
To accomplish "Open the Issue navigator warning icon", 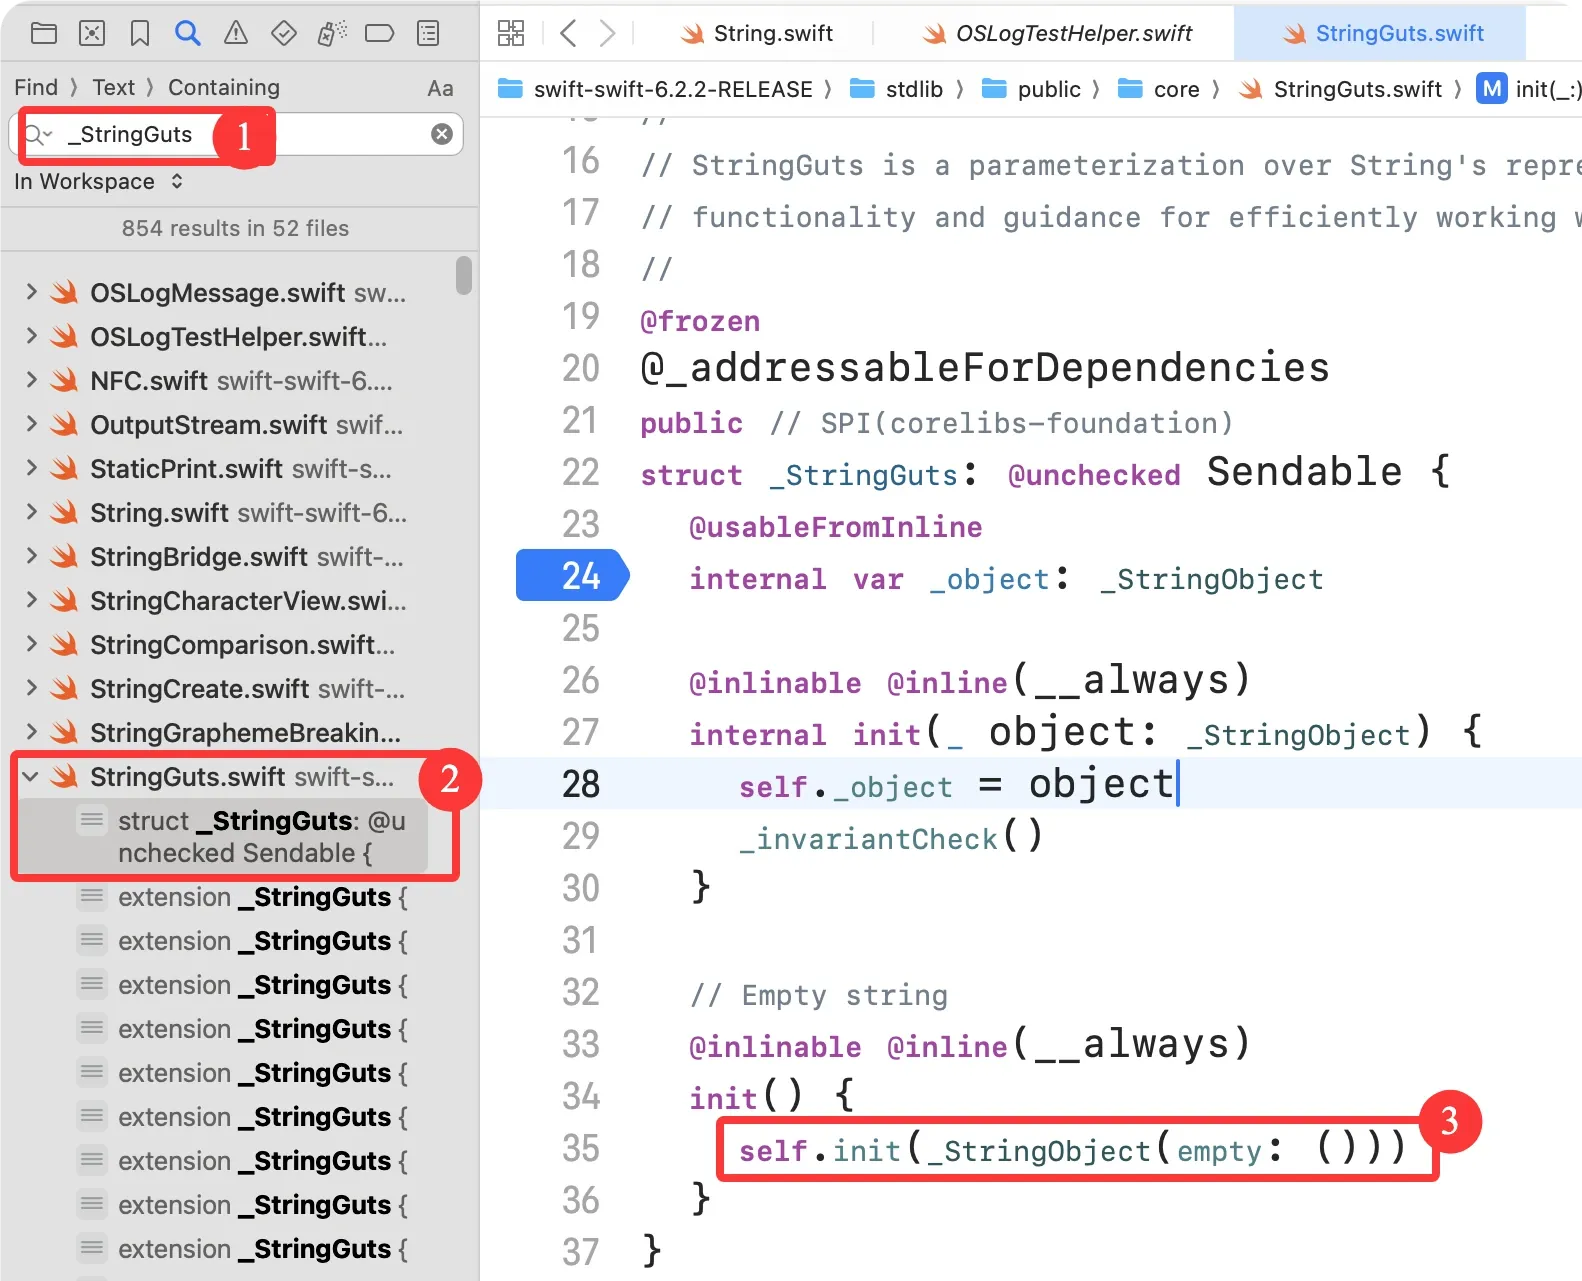I will [x=236, y=33].
